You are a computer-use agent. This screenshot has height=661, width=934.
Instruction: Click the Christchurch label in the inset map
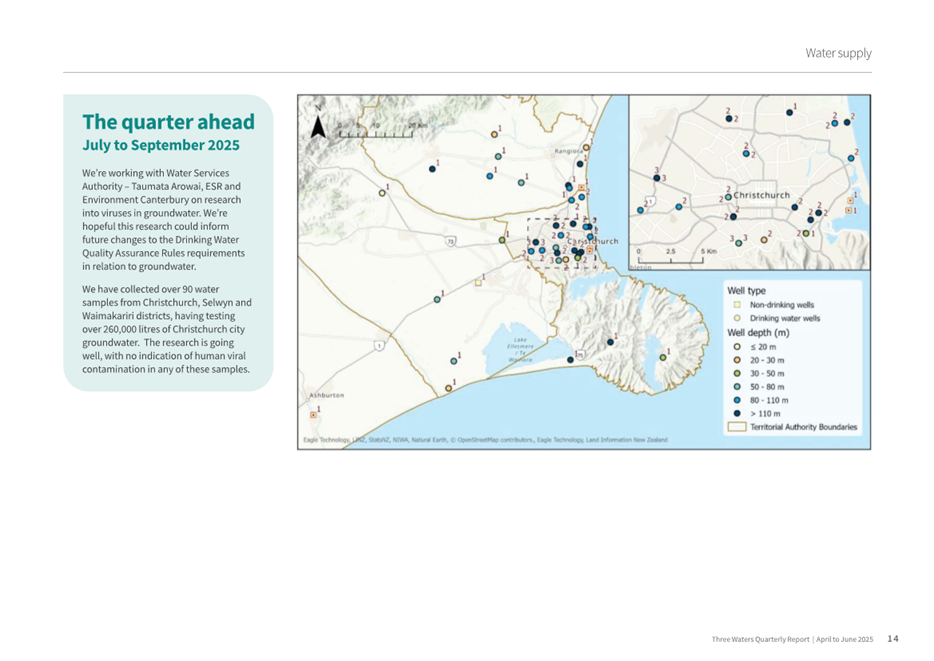tap(761, 195)
